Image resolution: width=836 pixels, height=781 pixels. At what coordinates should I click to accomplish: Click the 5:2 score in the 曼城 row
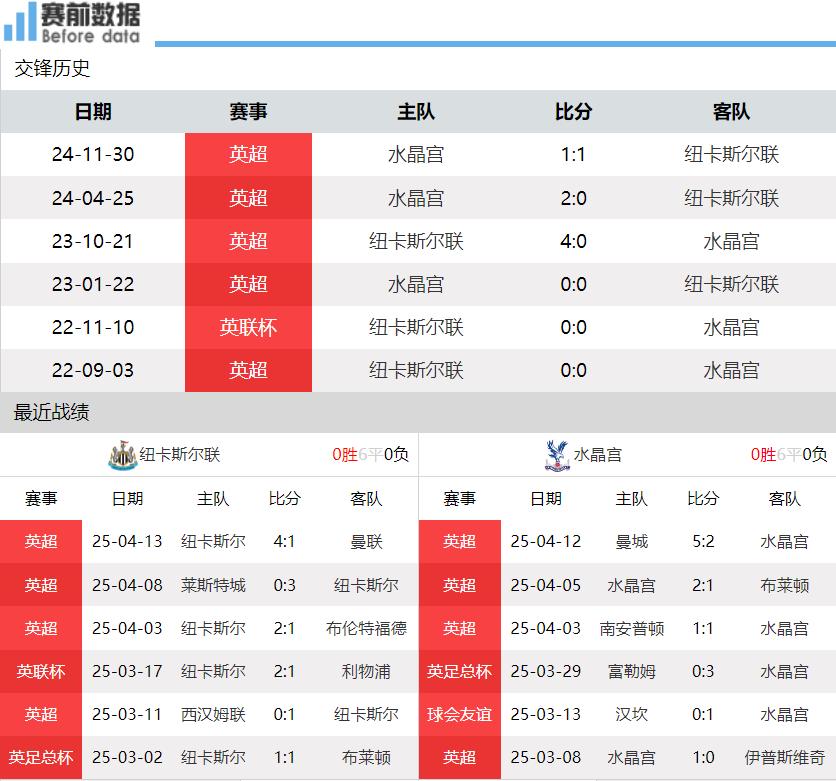pyautogui.click(x=703, y=542)
